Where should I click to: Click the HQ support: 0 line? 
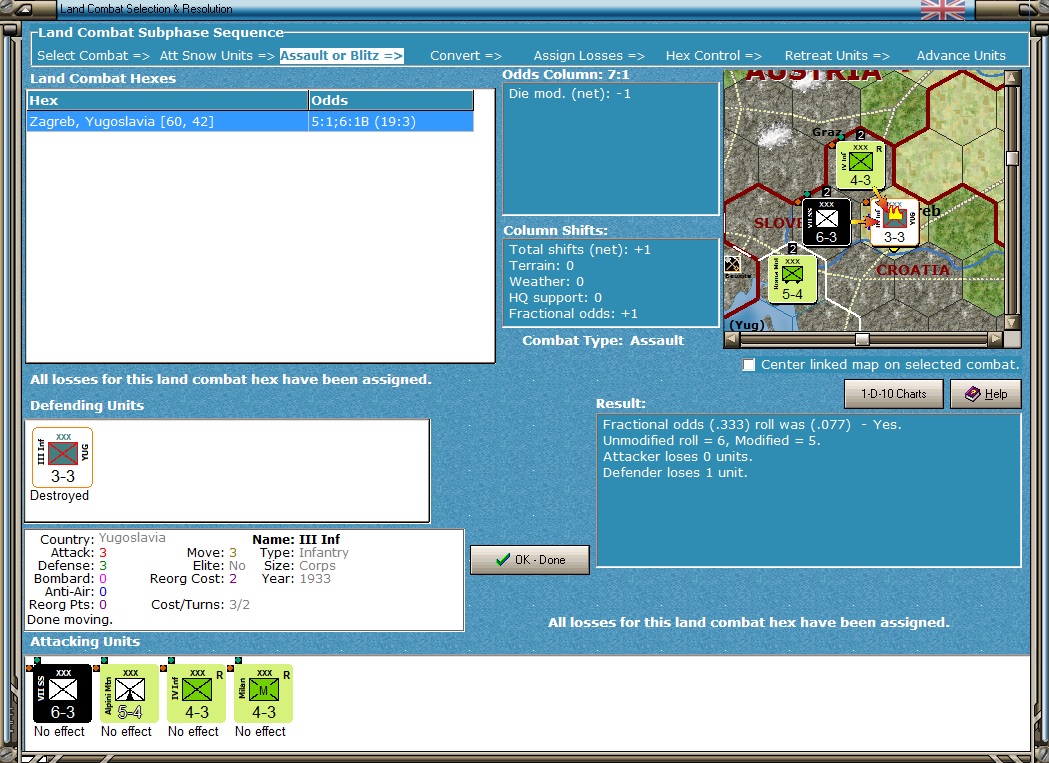click(555, 298)
